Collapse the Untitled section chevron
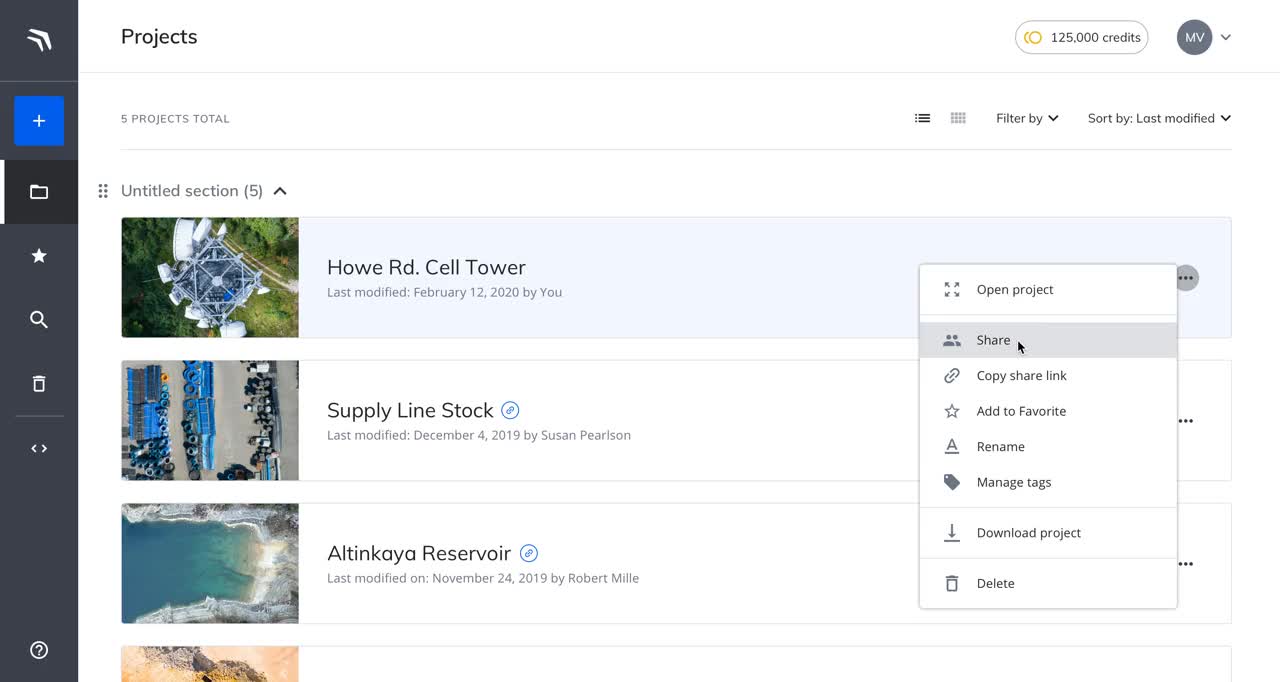 pos(280,191)
